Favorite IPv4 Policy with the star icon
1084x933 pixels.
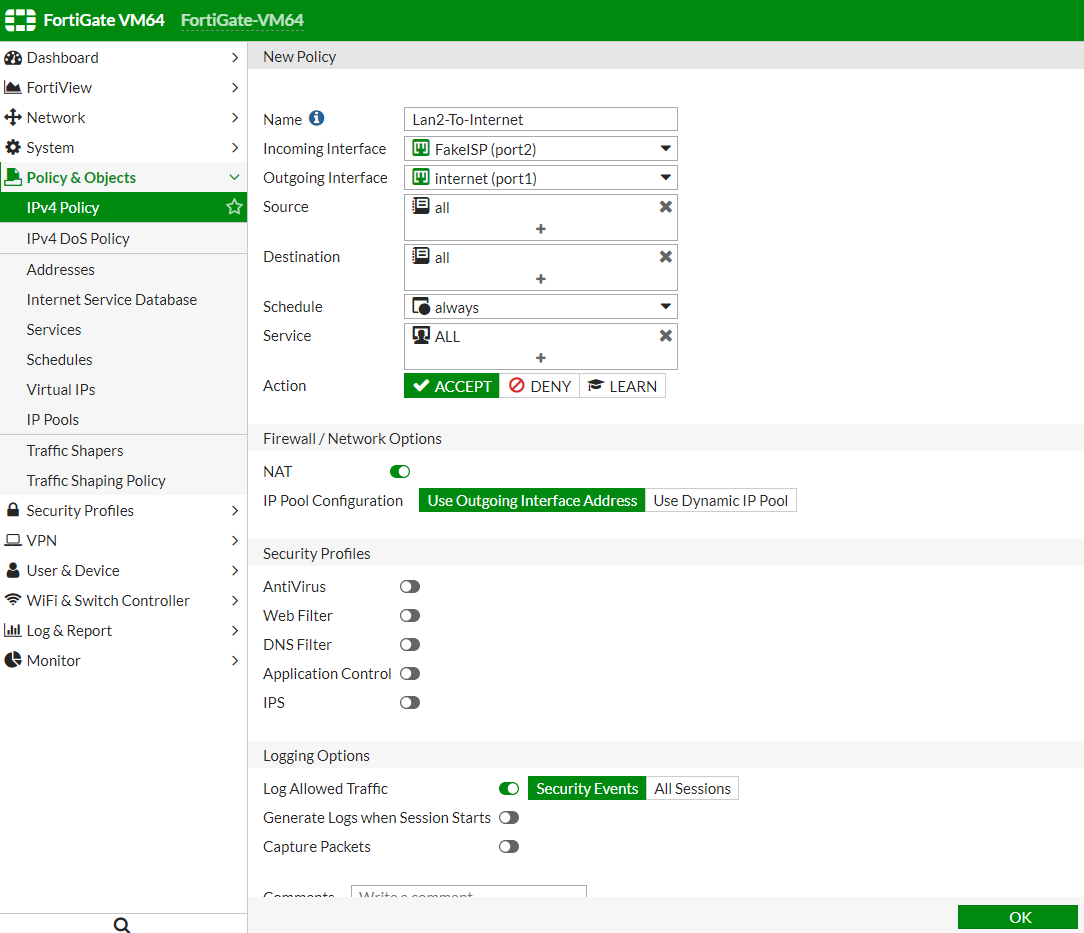pyautogui.click(x=234, y=207)
